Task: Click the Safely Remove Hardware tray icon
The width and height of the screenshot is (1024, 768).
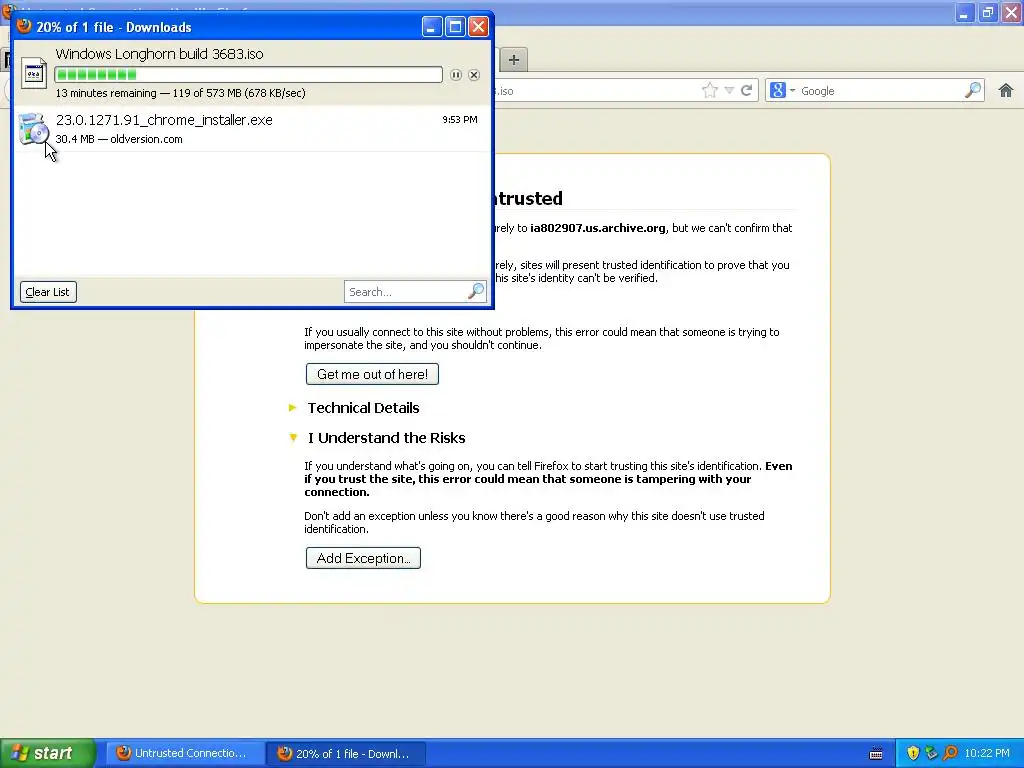Action: (931, 754)
